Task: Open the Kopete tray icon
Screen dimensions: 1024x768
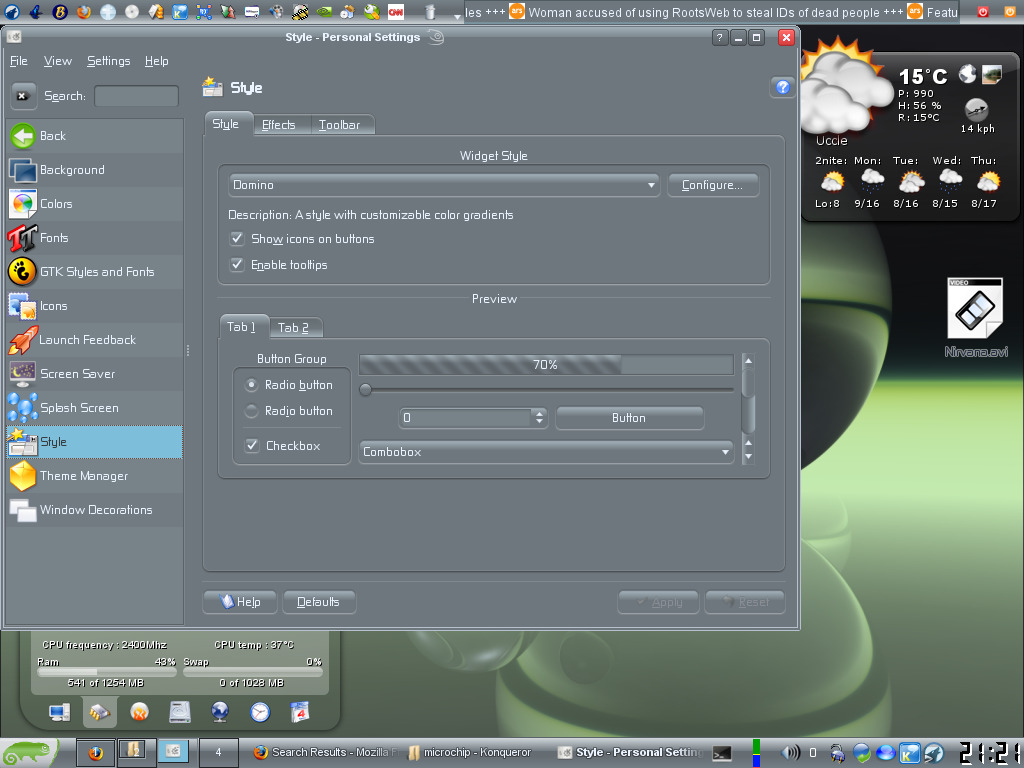Action: coord(909,752)
